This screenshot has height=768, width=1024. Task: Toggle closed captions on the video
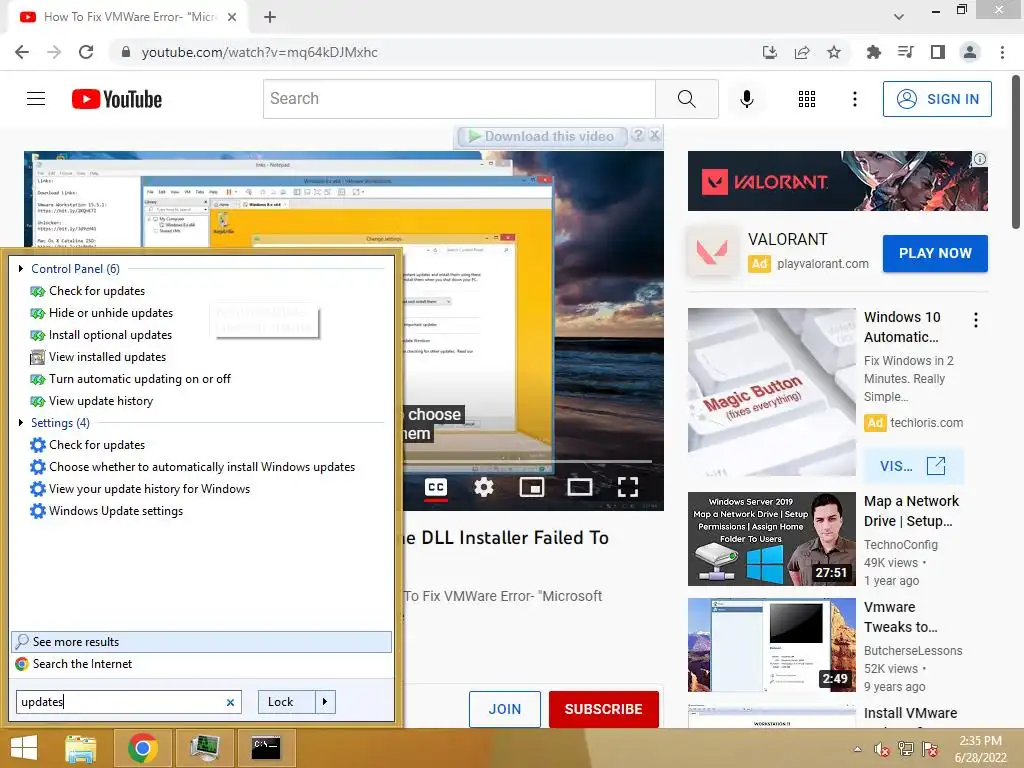[x=436, y=487]
